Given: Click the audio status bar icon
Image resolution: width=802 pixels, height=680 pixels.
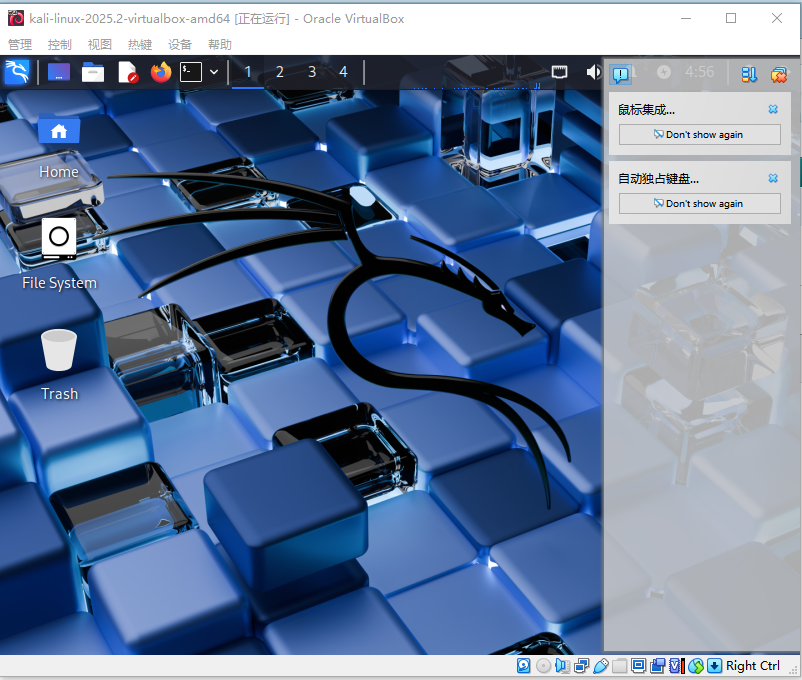Looking at the screenshot, I should pos(562,666).
